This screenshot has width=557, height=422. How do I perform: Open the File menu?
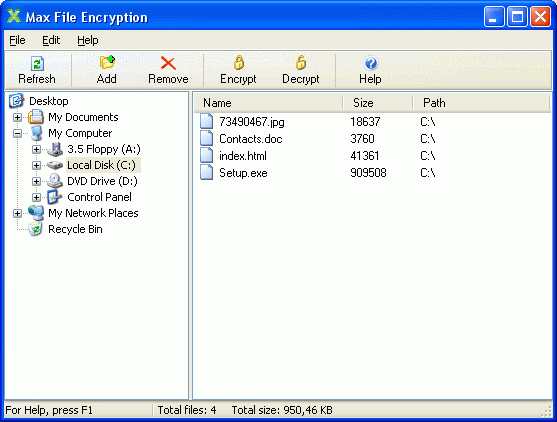click(x=17, y=40)
